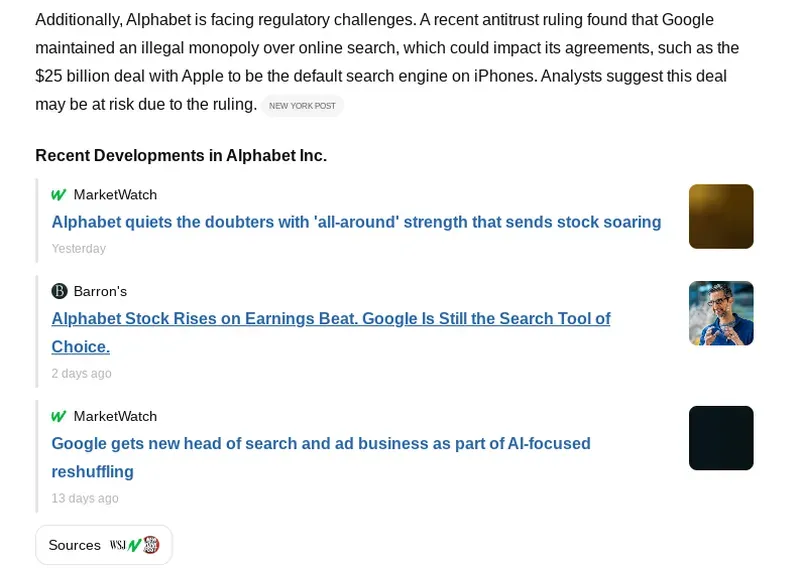800x568 pixels.
Task: Click MarketWatch logo above 'Google gets new head'
Action: point(59,416)
